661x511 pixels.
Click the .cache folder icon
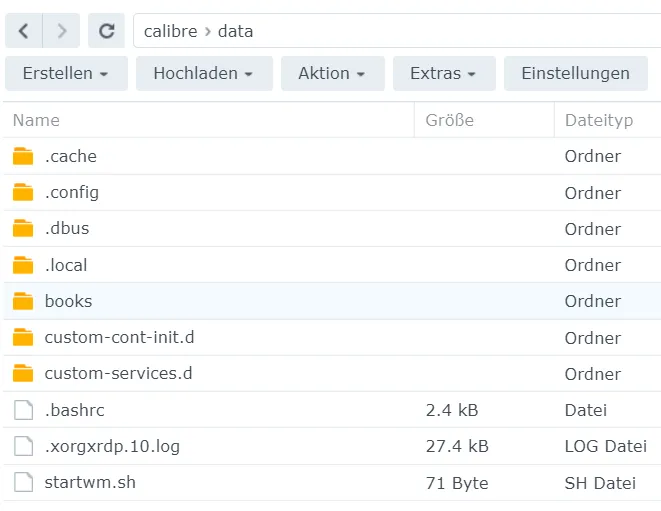coord(23,156)
